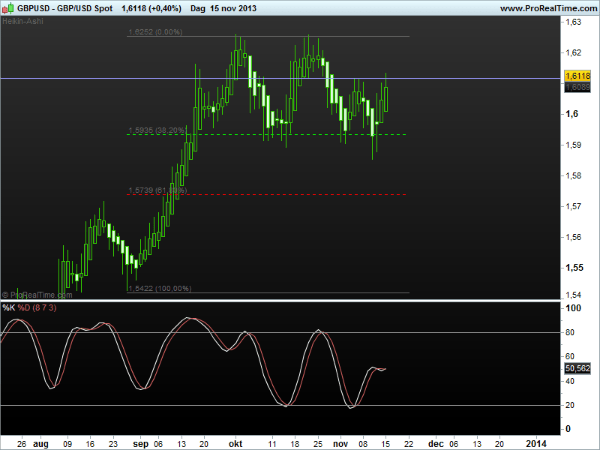Viewport: 600px width, 450px height.
Task: Click the 1,55 price axis label
Action: tap(574, 267)
